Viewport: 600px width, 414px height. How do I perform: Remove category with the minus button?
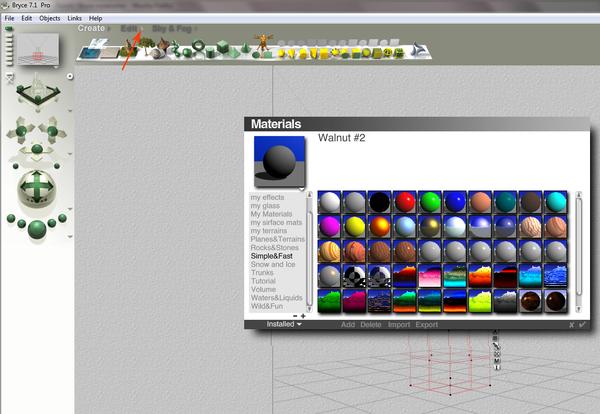pyautogui.click(x=295, y=316)
